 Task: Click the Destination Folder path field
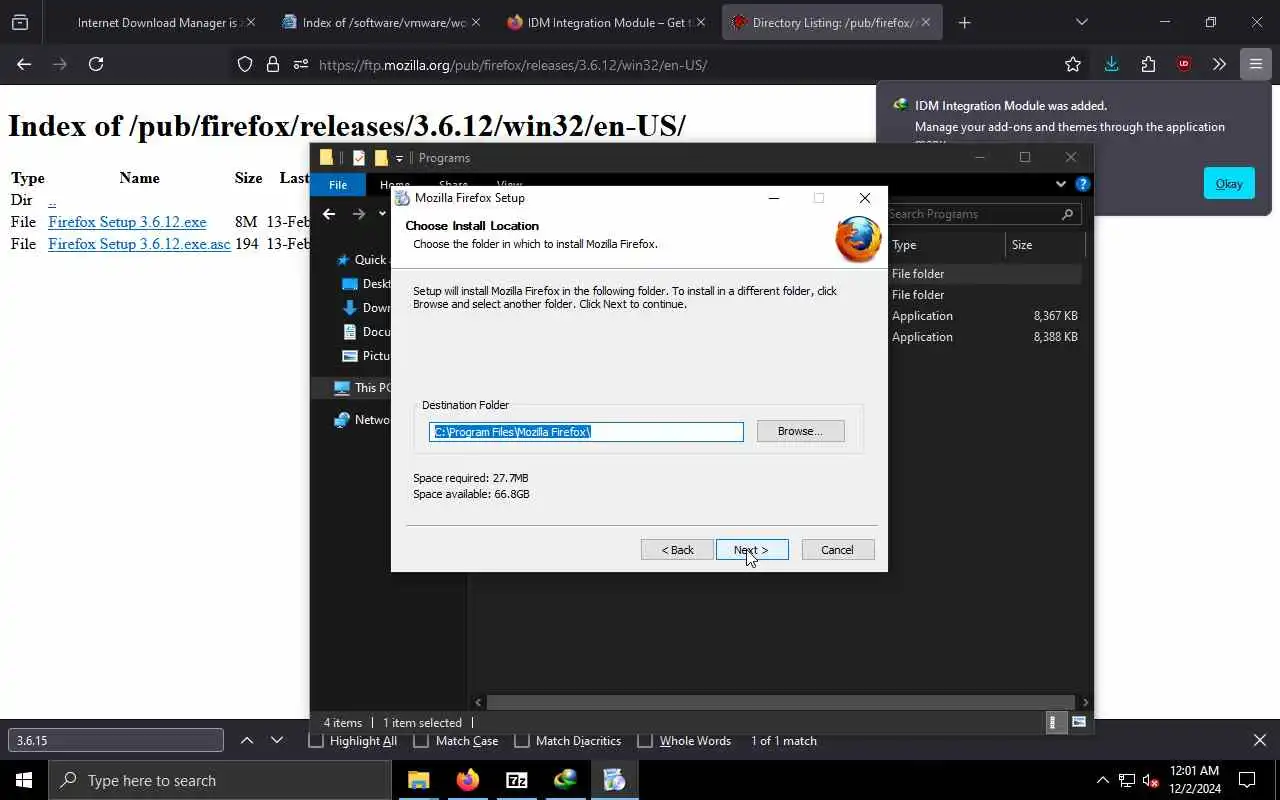[586, 431]
